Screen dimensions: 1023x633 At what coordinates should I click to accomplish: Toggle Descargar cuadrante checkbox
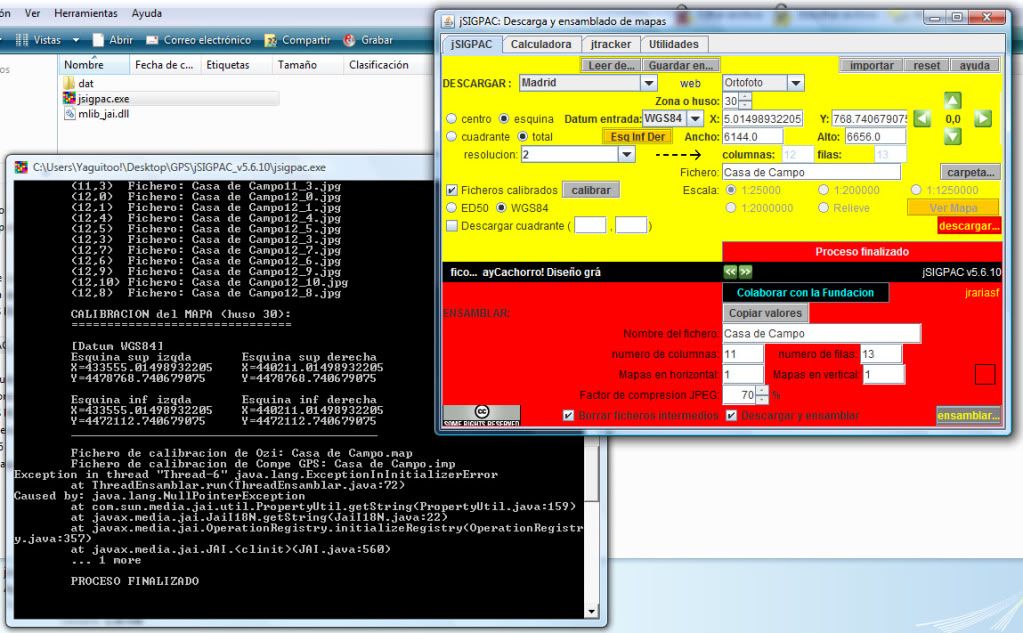tap(451, 226)
